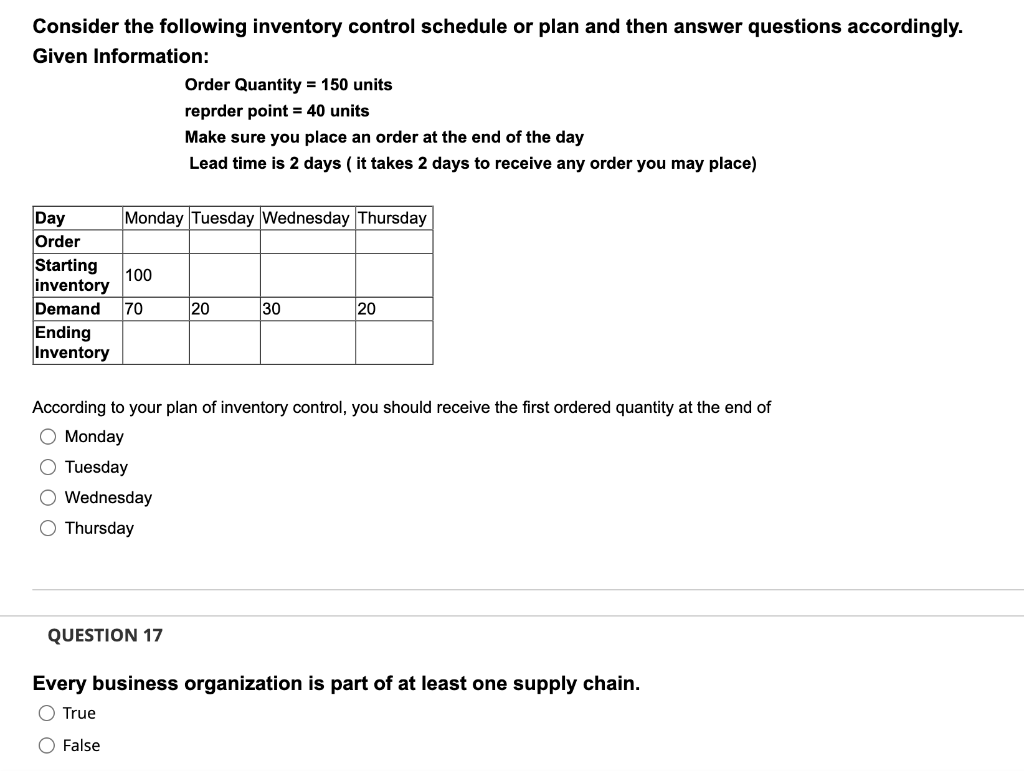Select the Monday radio button
The width and height of the screenshot is (1024, 771).
tap(47, 436)
